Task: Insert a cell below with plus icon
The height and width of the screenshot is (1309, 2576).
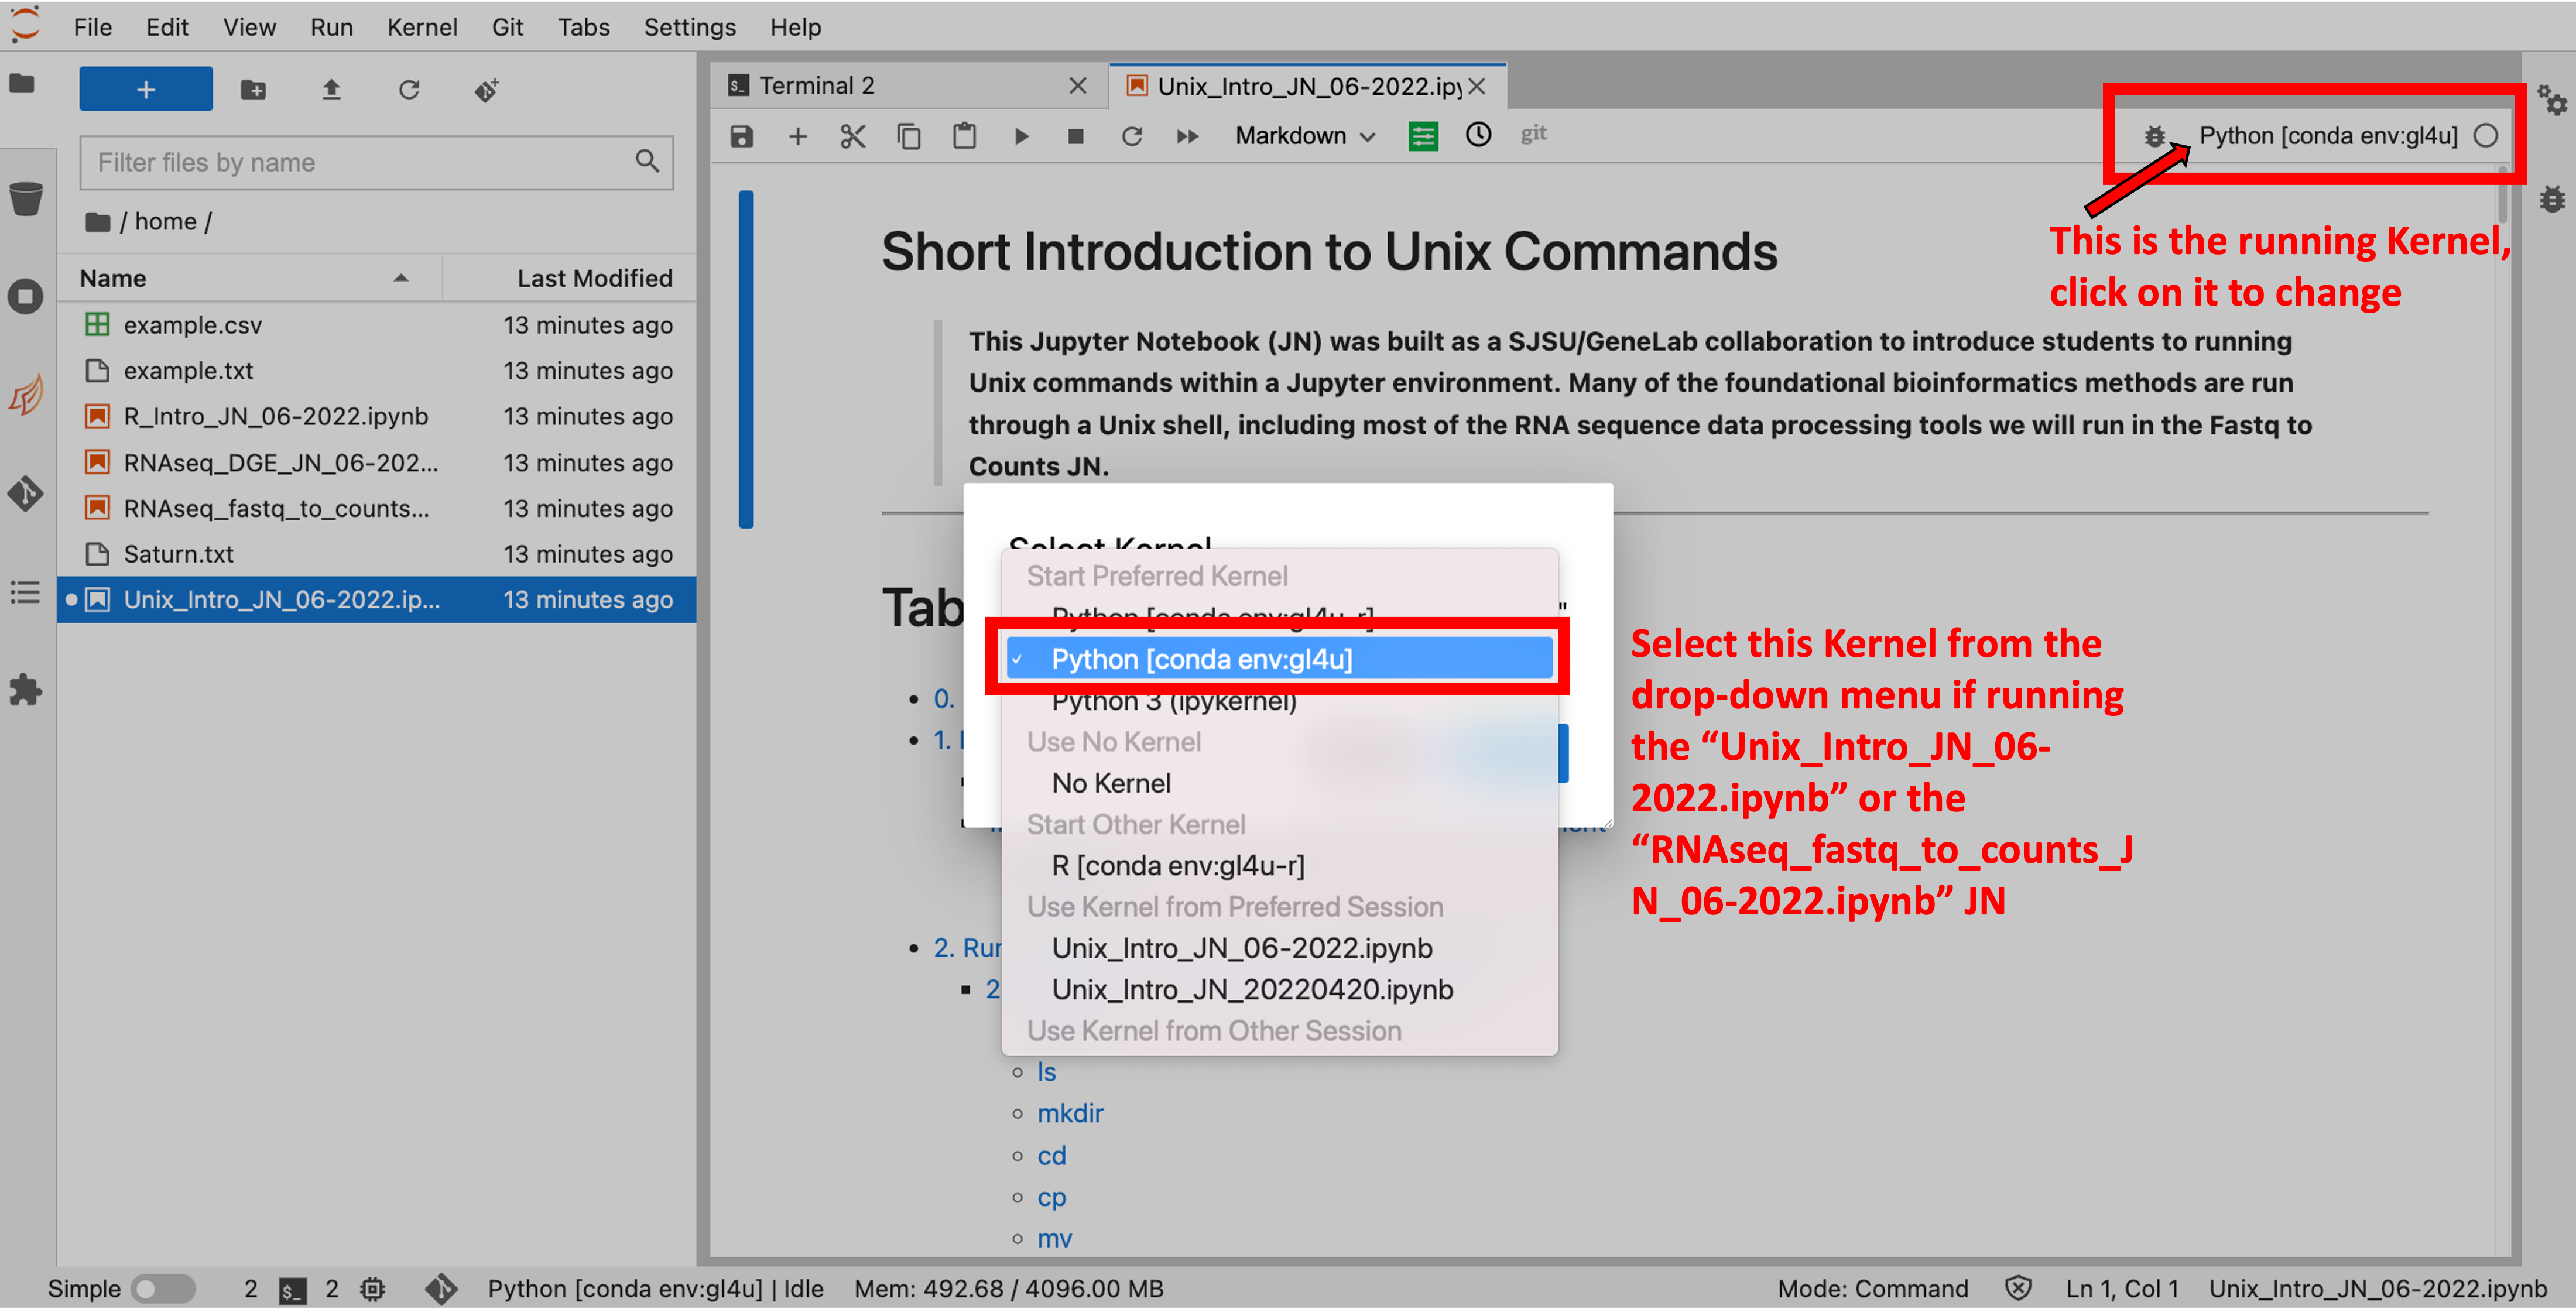Action: [797, 136]
